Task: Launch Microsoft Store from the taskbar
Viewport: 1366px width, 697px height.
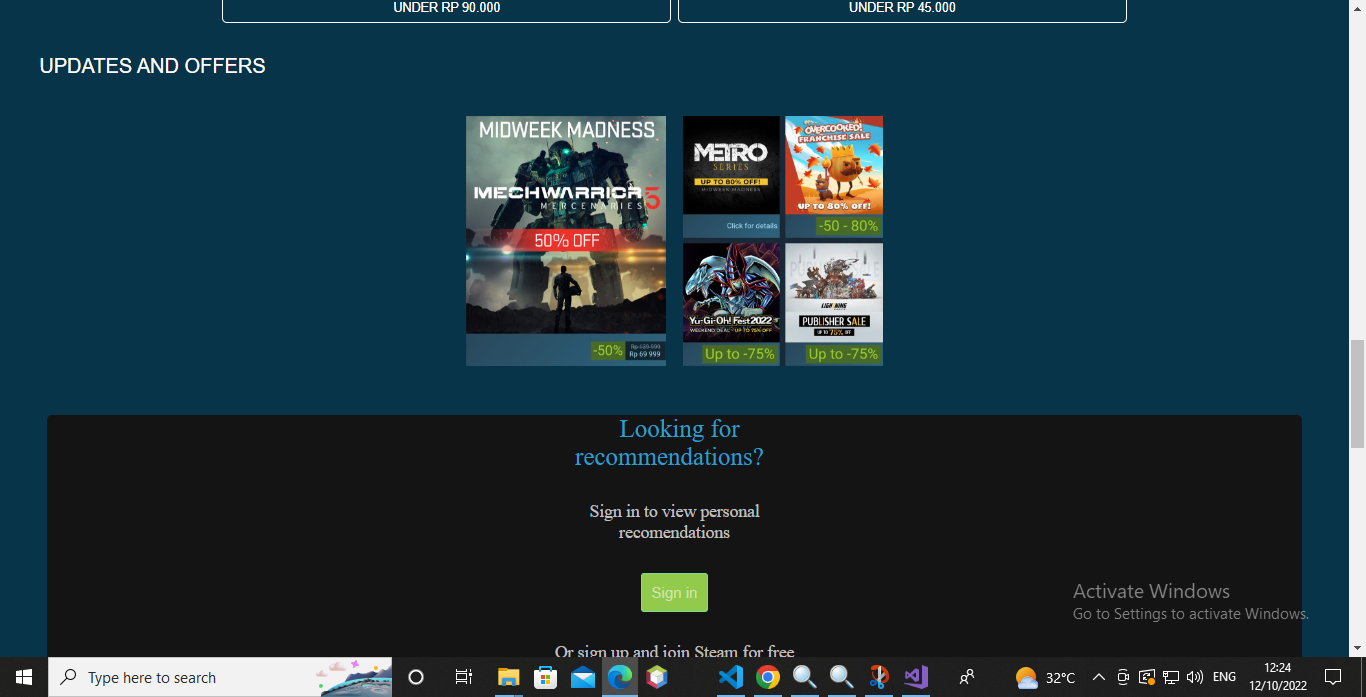Action: click(x=545, y=677)
